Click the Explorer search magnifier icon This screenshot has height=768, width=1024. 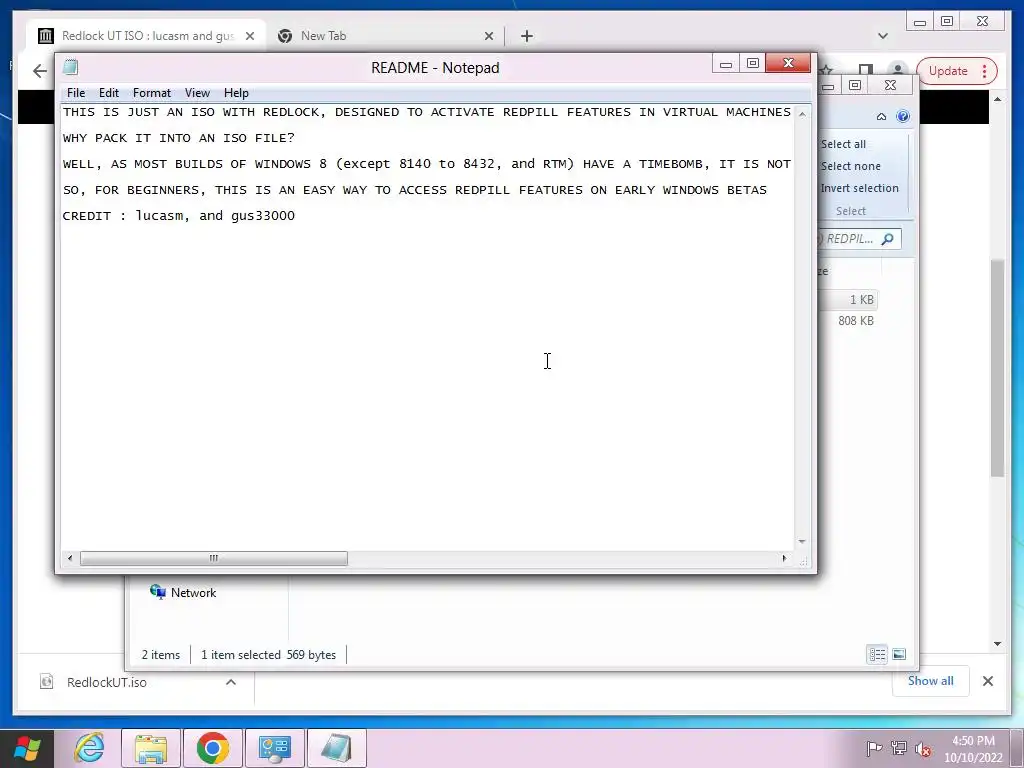point(887,239)
